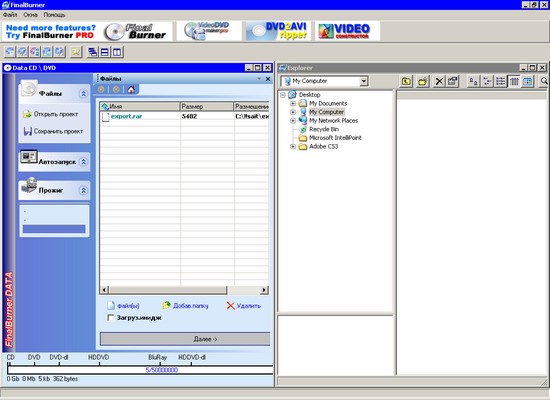Expand the My Network Places tree node
The width and height of the screenshot is (550, 400).
[x=293, y=120]
